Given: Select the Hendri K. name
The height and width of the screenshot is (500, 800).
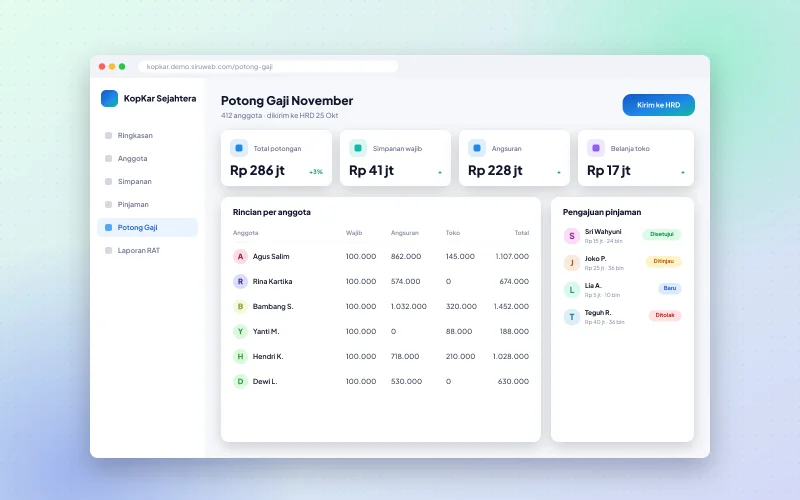Looking at the screenshot, I should [268, 357].
